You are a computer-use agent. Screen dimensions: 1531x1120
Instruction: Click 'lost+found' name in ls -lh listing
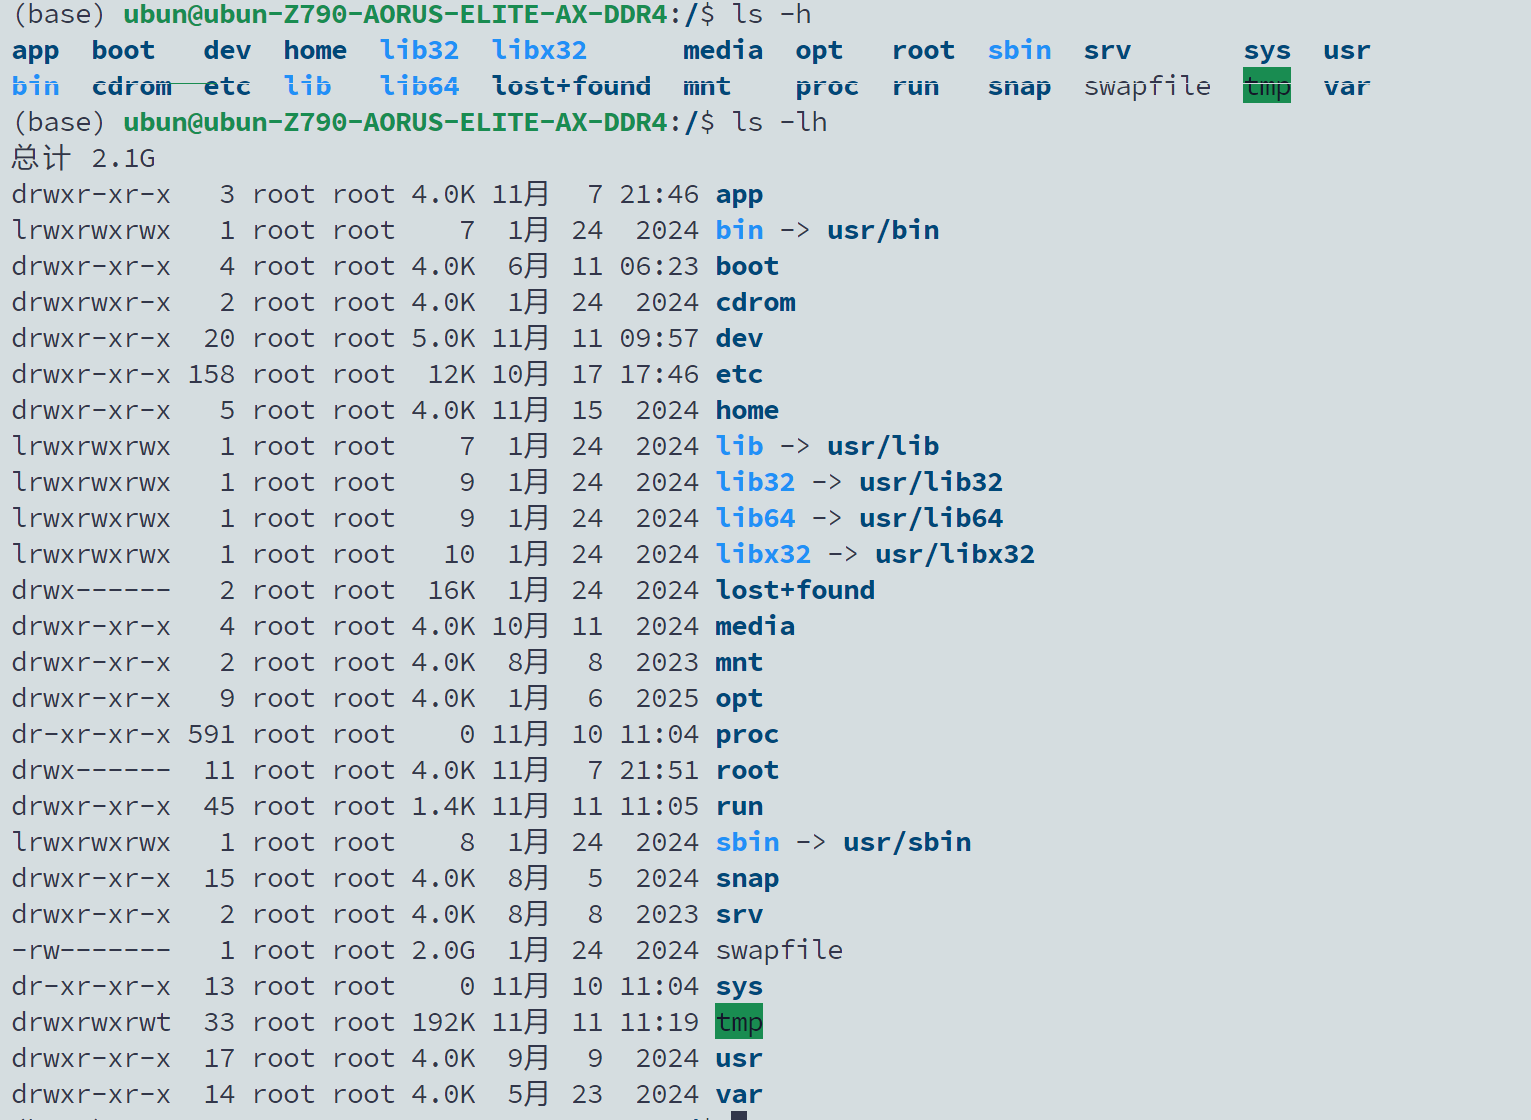point(796,590)
